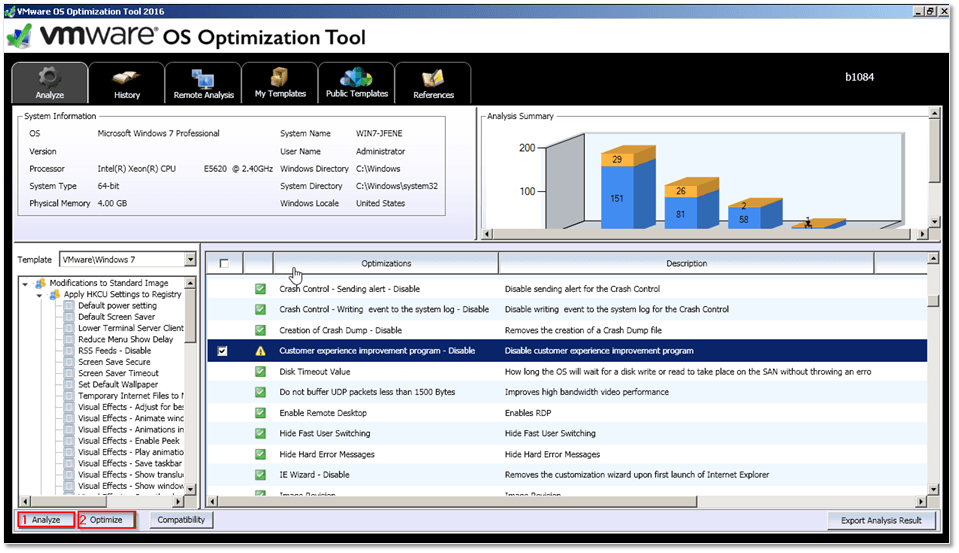
Task: Click green check icon for Enable Remote Desktop
Action: pyautogui.click(x=260, y=413)
